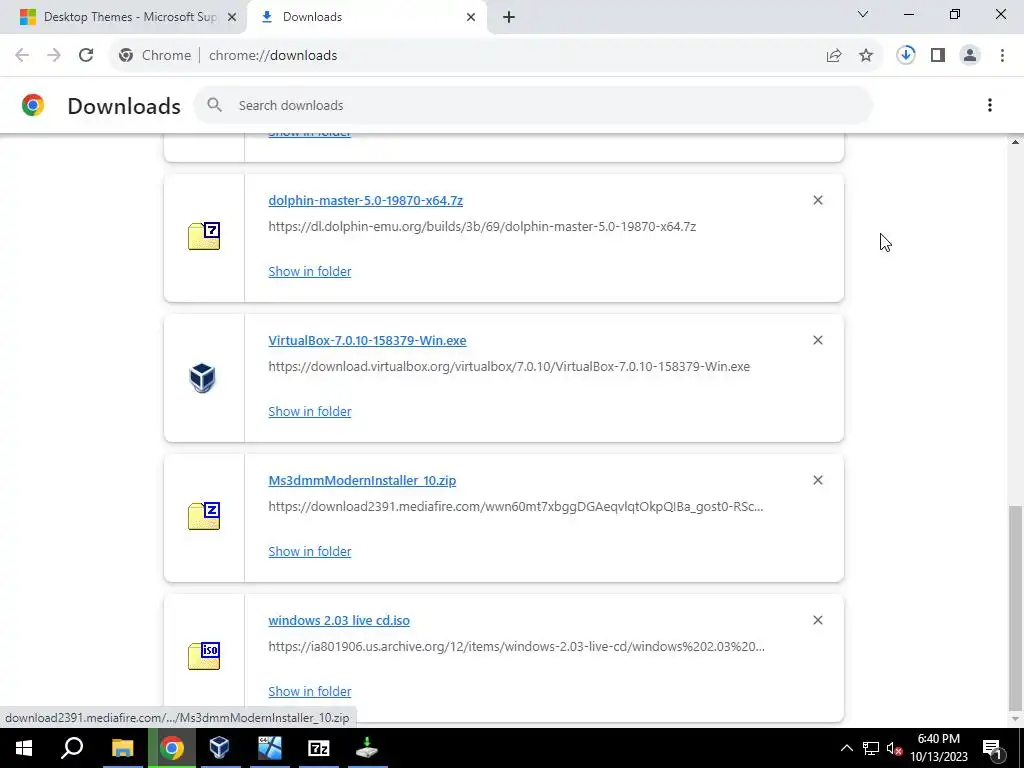Reload the downloads page
Screen dimensions: 1024x768
86,56
